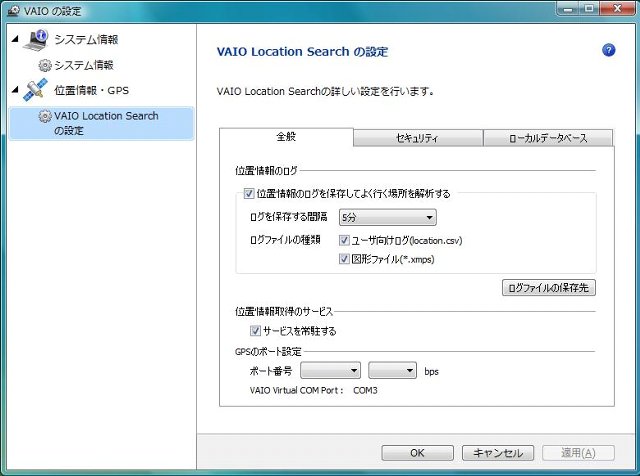Toggle 位置情報のログを保存 checkbox
This screenshot has width=640, height=476.
point(249,193)
